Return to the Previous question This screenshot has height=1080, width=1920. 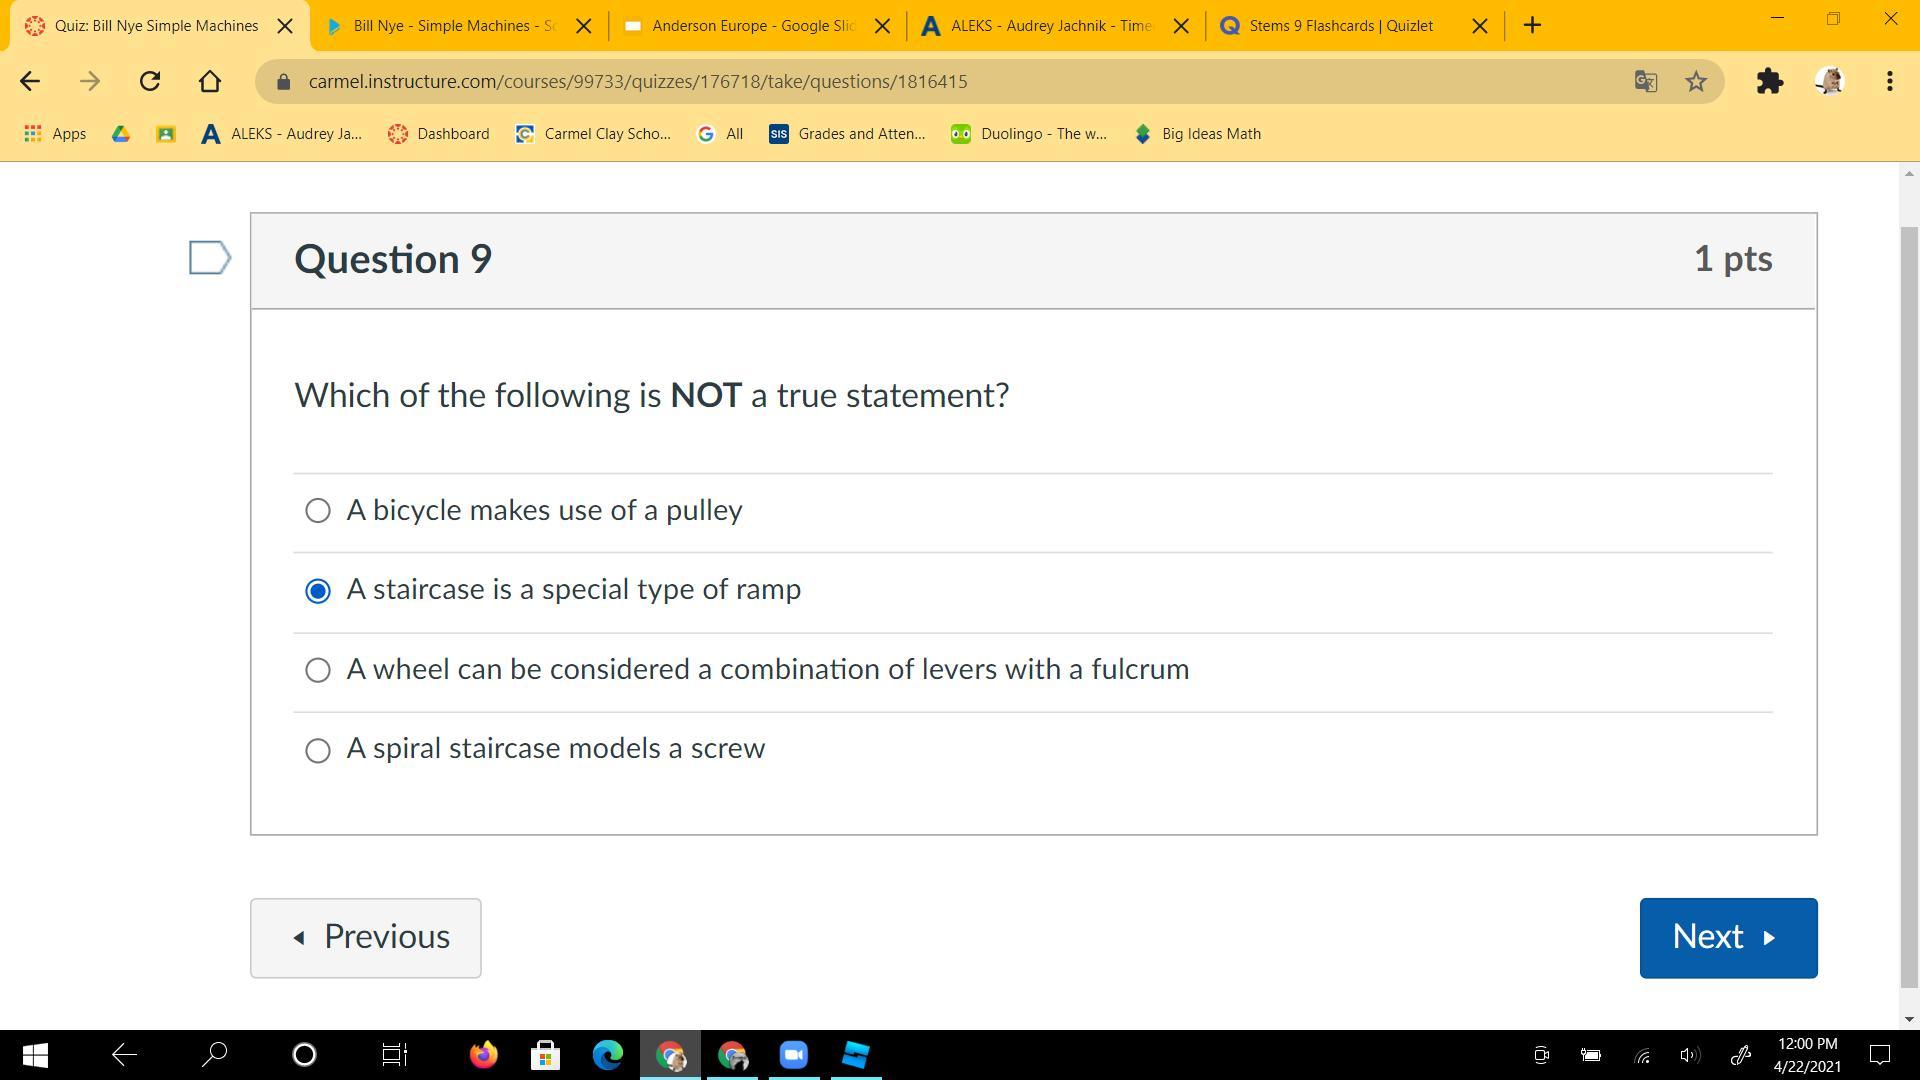point(365,937)
